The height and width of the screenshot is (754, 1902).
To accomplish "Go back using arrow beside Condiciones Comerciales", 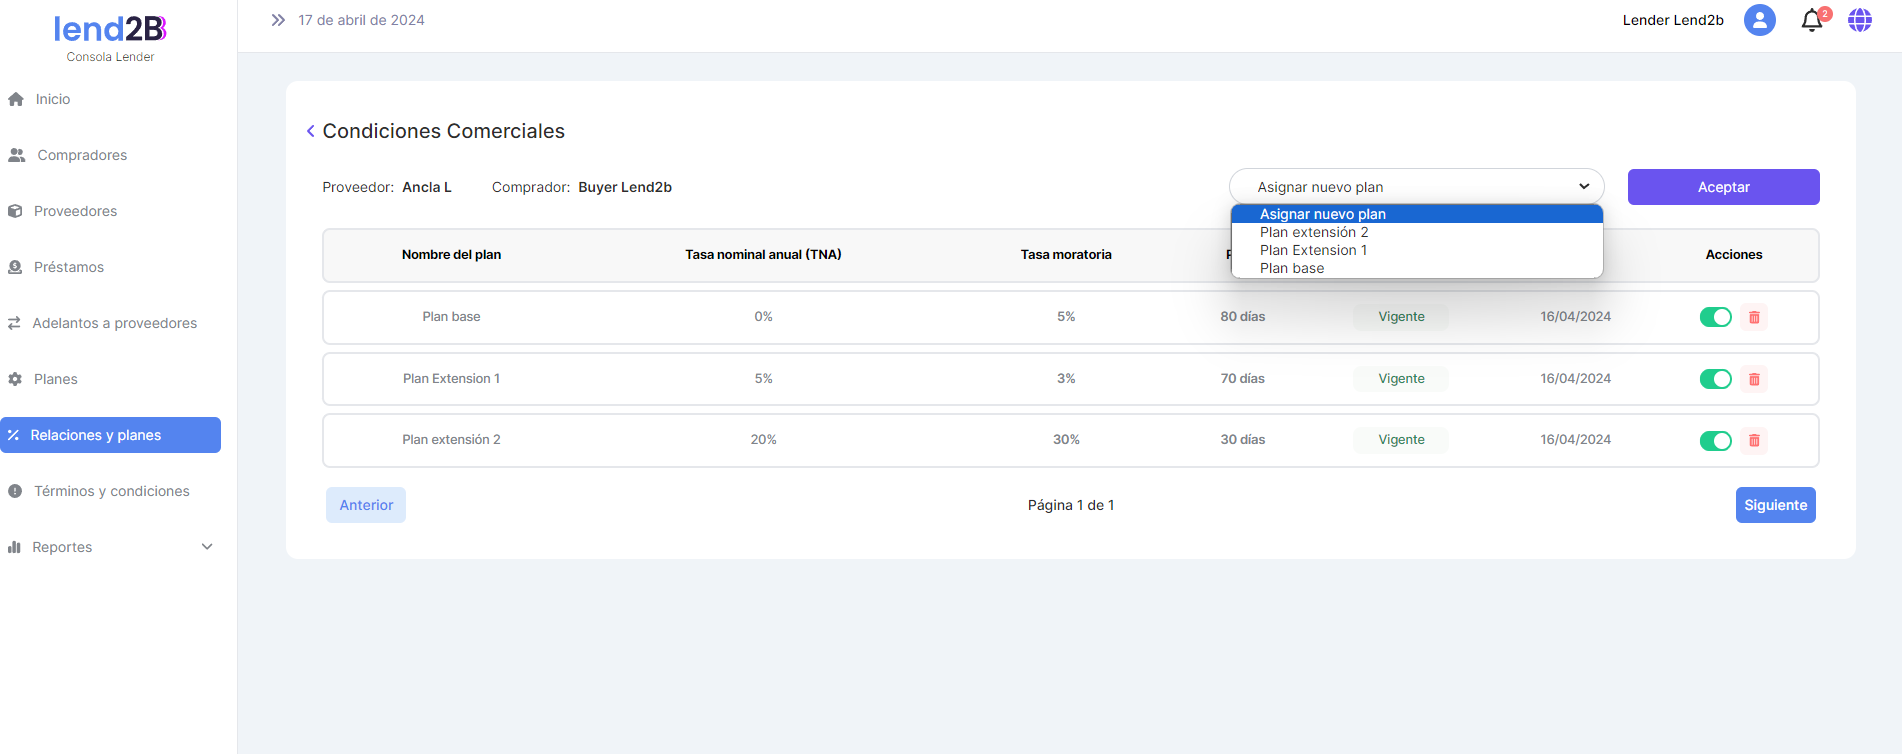I will click(311, 131).
